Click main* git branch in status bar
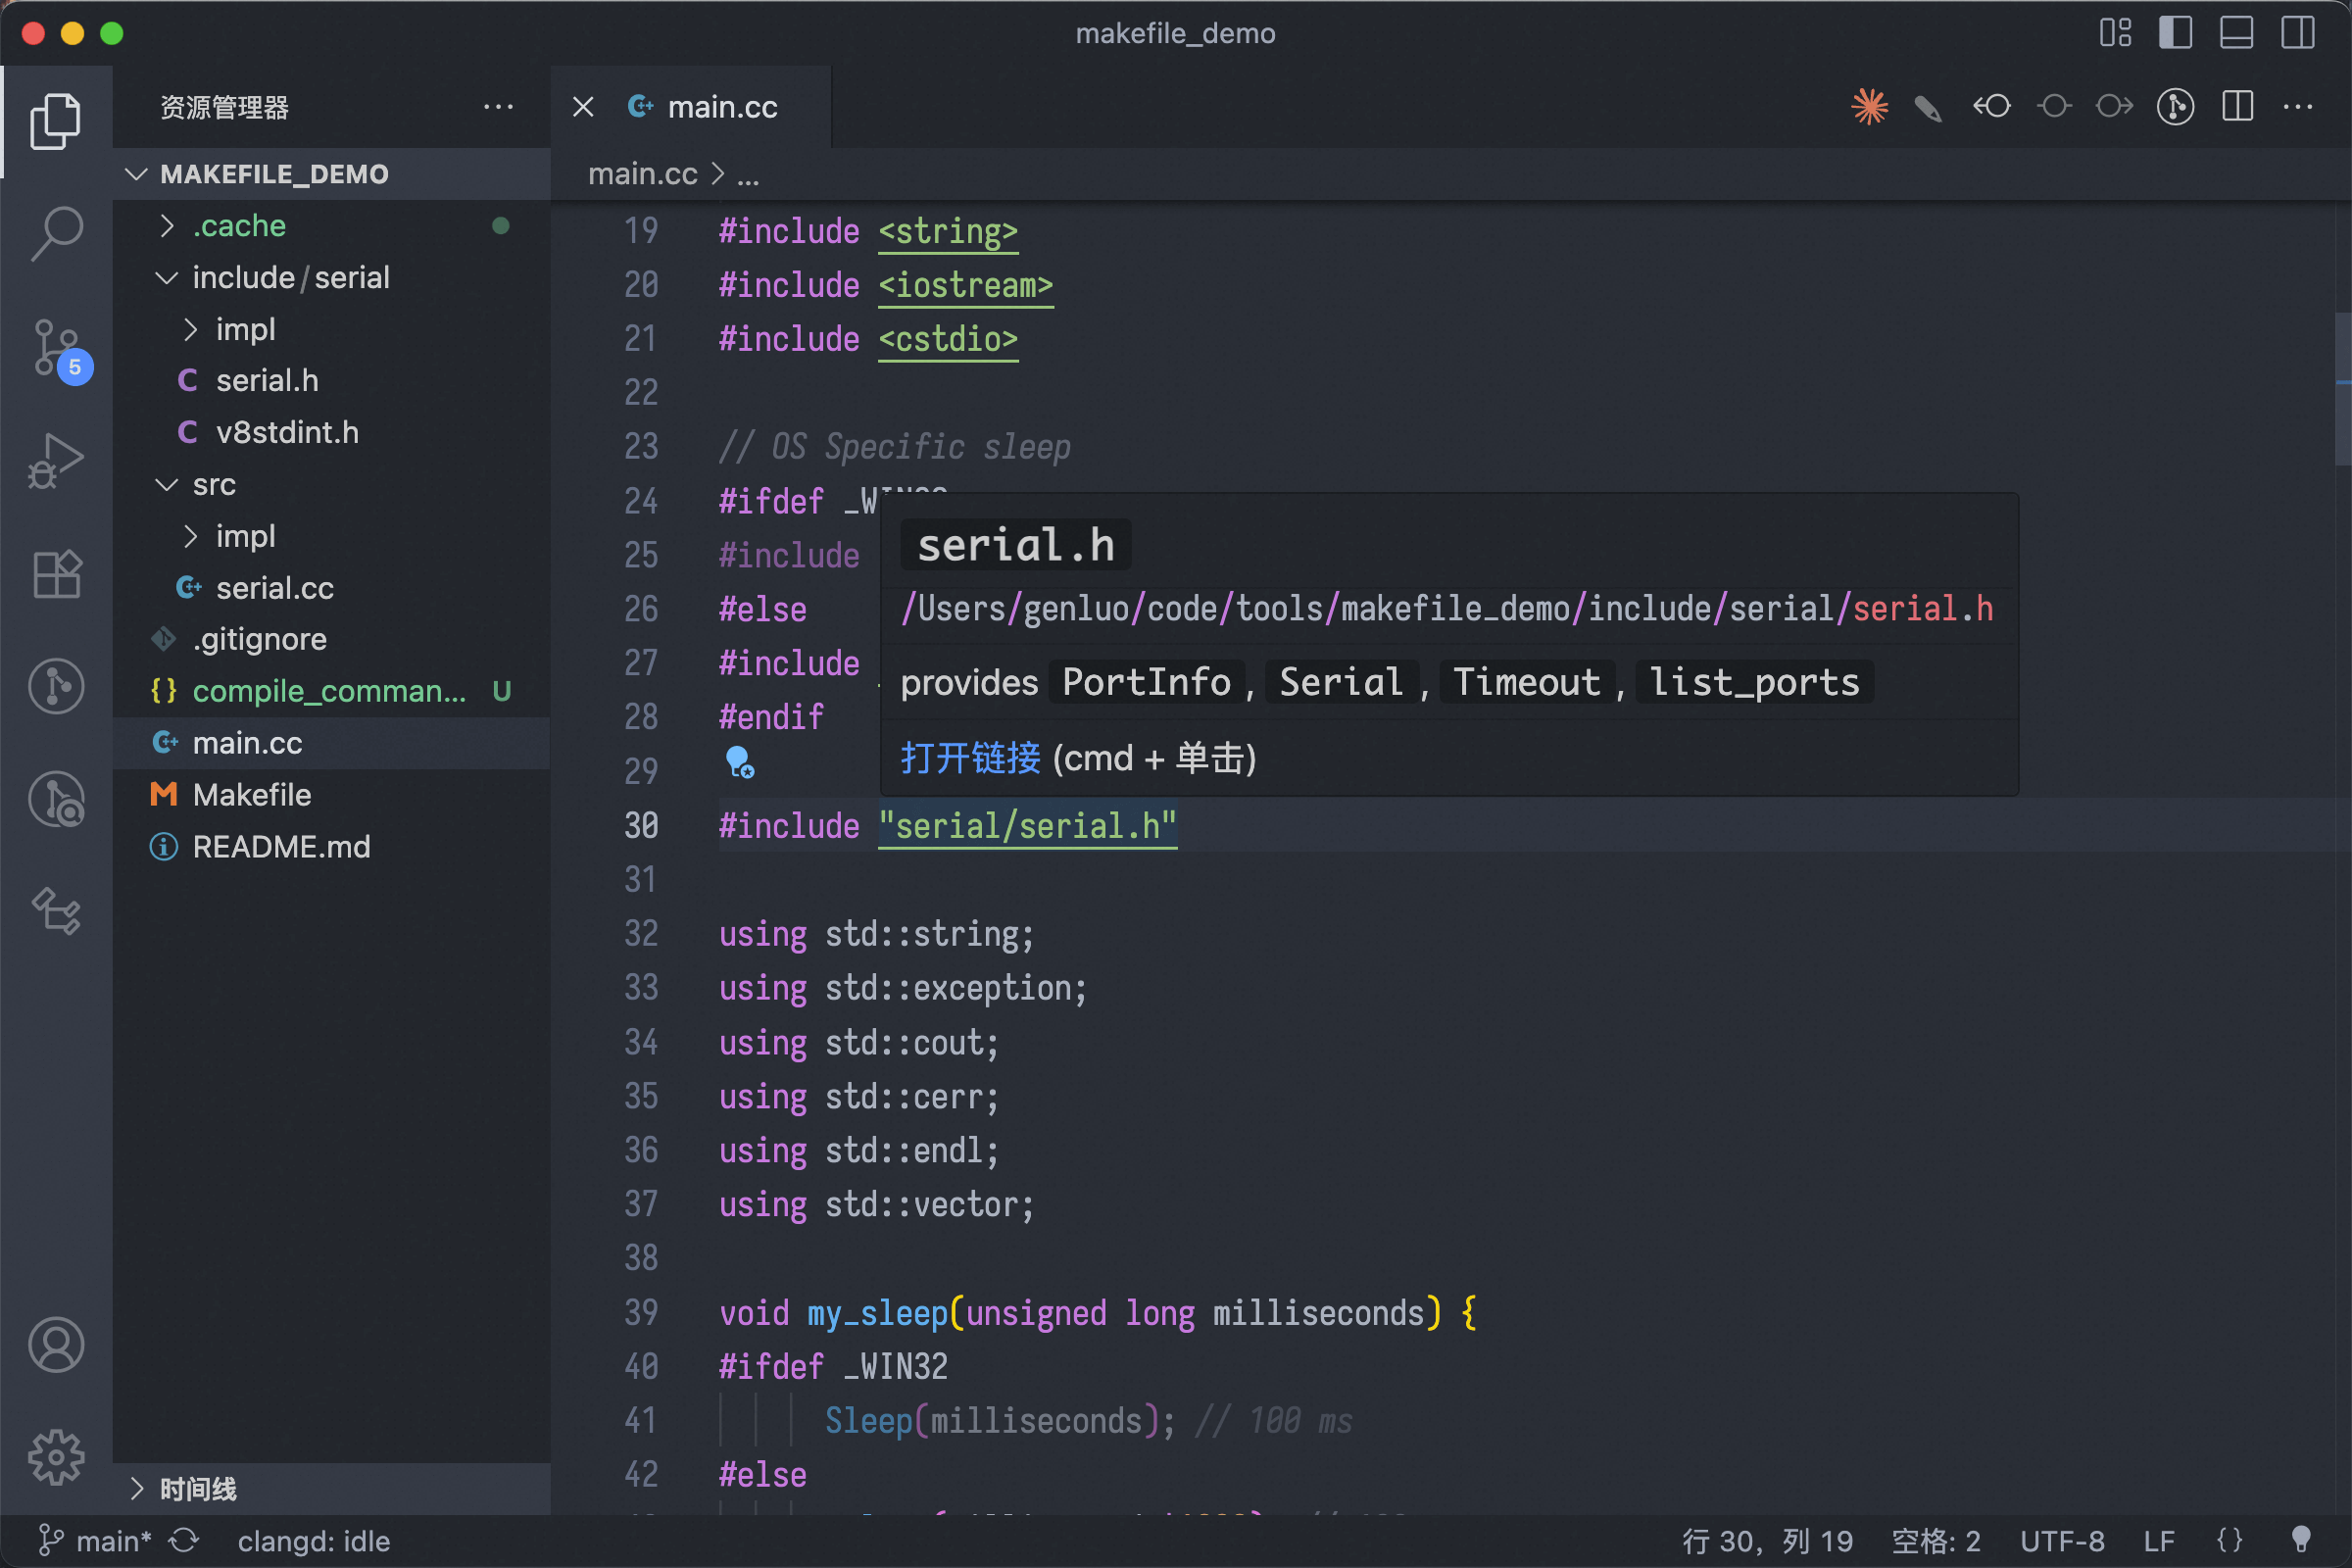 pyautogui.click(x=95, y=1540)
